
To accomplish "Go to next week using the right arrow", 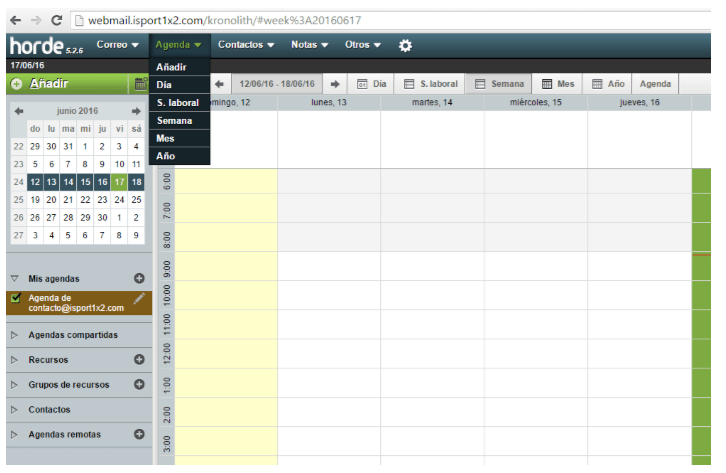I will pyautogui.click(x=335, y=84).
